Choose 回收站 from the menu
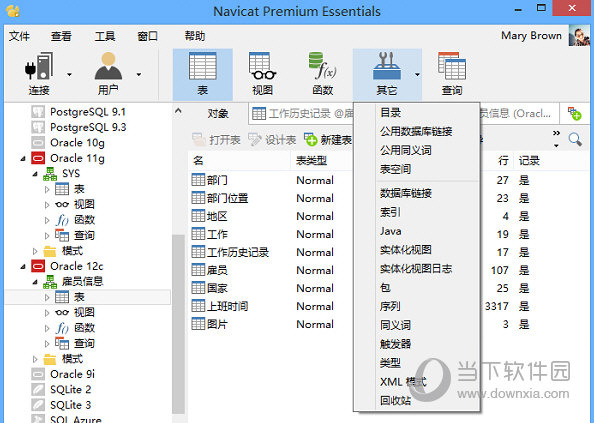594x423 pixels. tap(395, 400)
